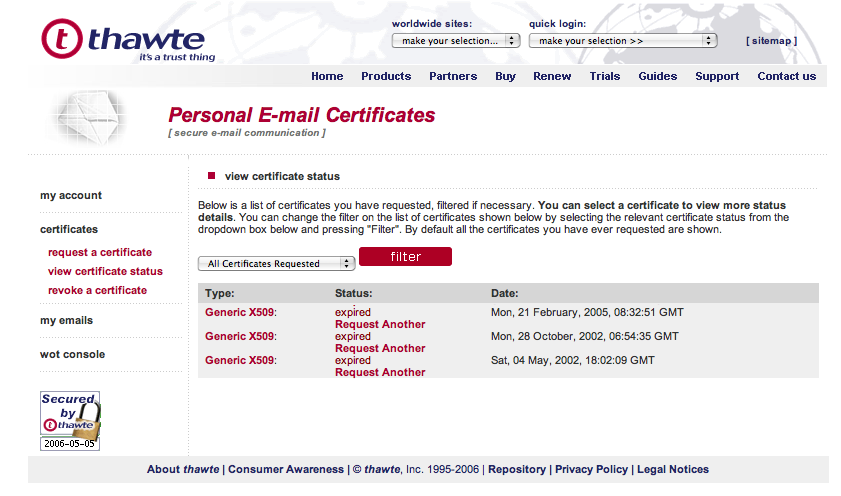Open the Consumer Awareness footer link

(x=286, y=469)
